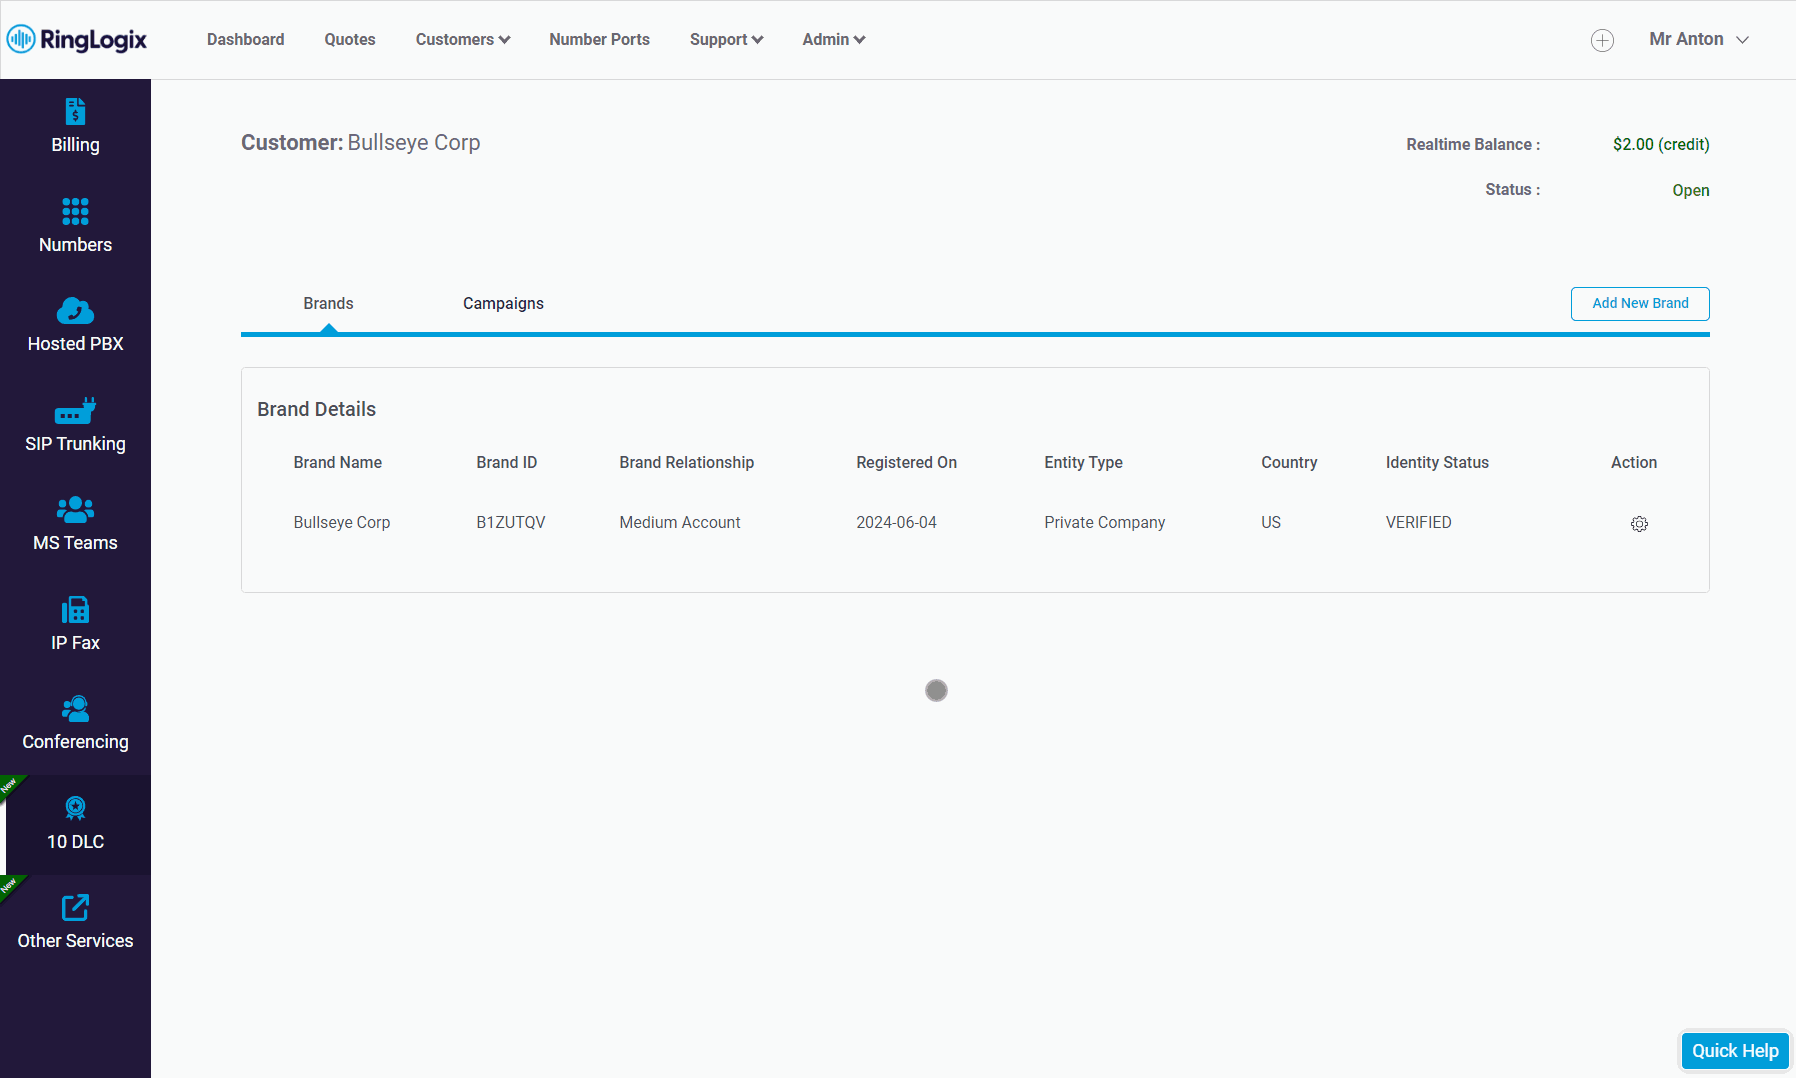
Task: Expand the Customers menu
Action: click(x=463, y=39)
